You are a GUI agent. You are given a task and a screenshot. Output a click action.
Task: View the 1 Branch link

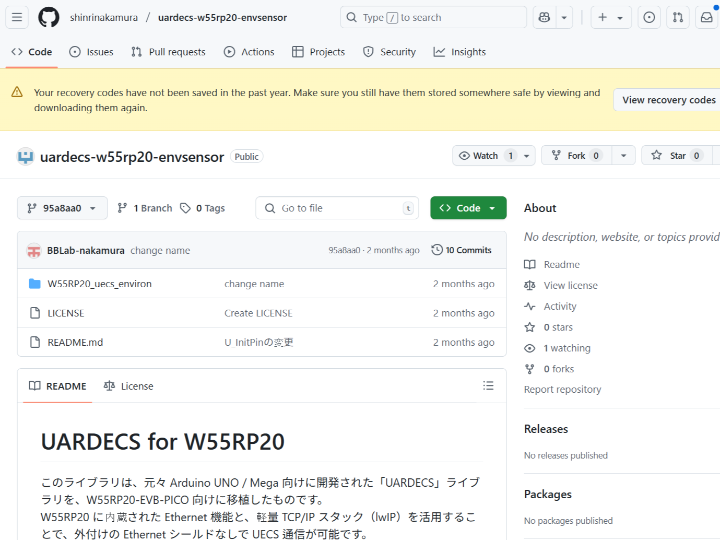(x=145, y=208)
